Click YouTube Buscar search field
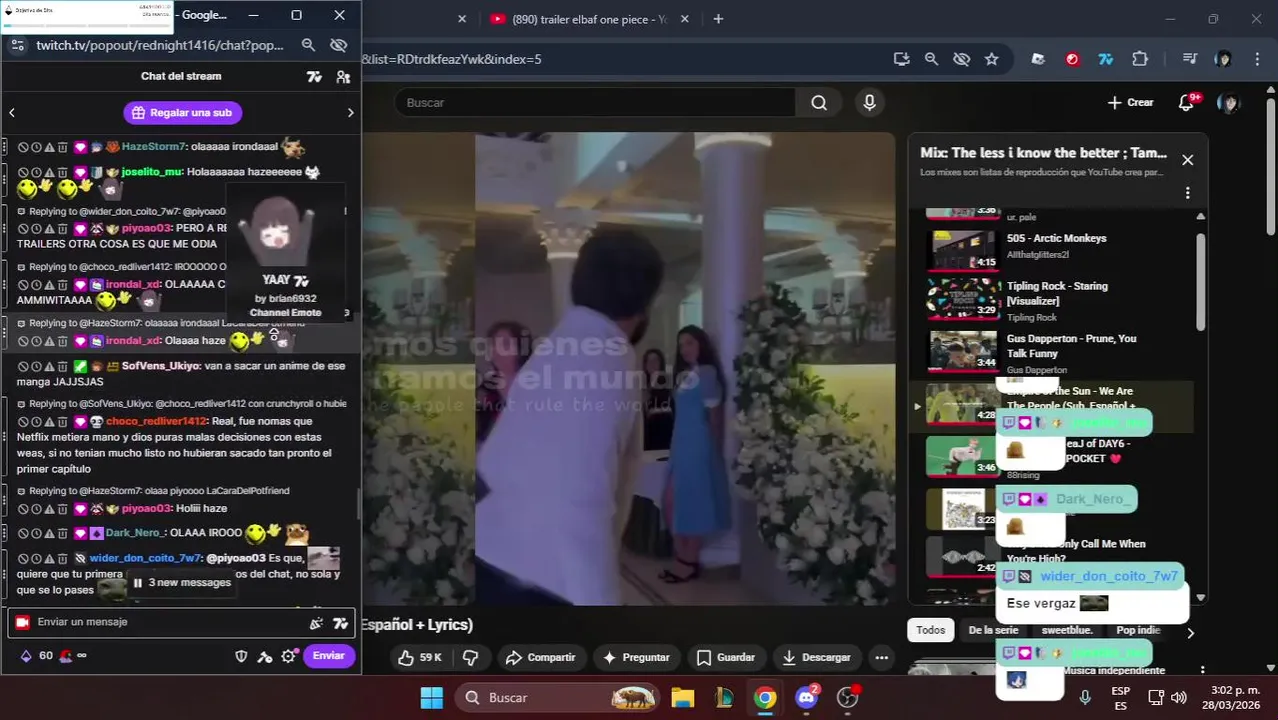 (x=595, y=102)
